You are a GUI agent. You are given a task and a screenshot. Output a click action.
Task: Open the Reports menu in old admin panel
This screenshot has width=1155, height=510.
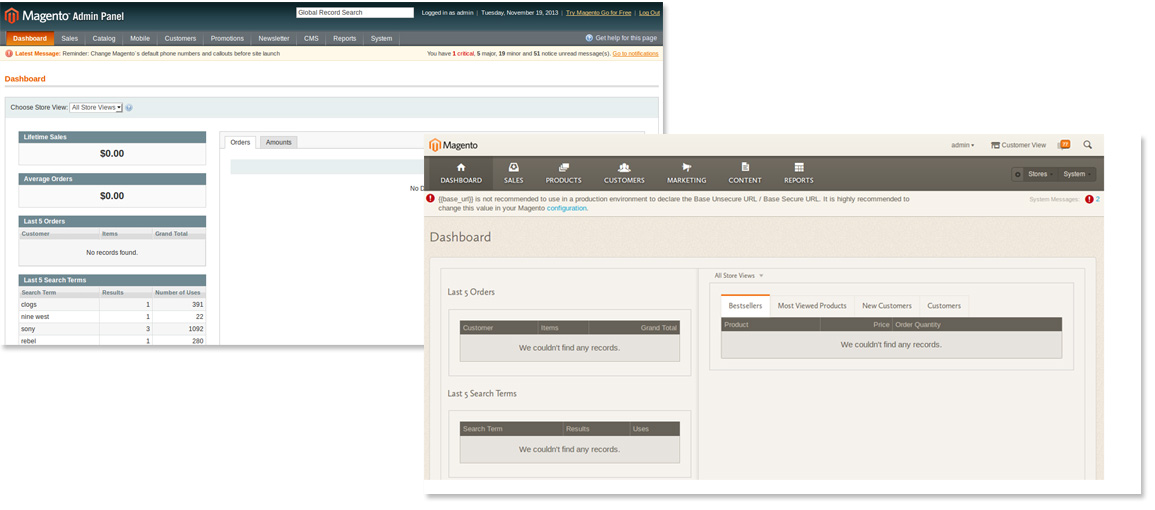click(345, 38)
